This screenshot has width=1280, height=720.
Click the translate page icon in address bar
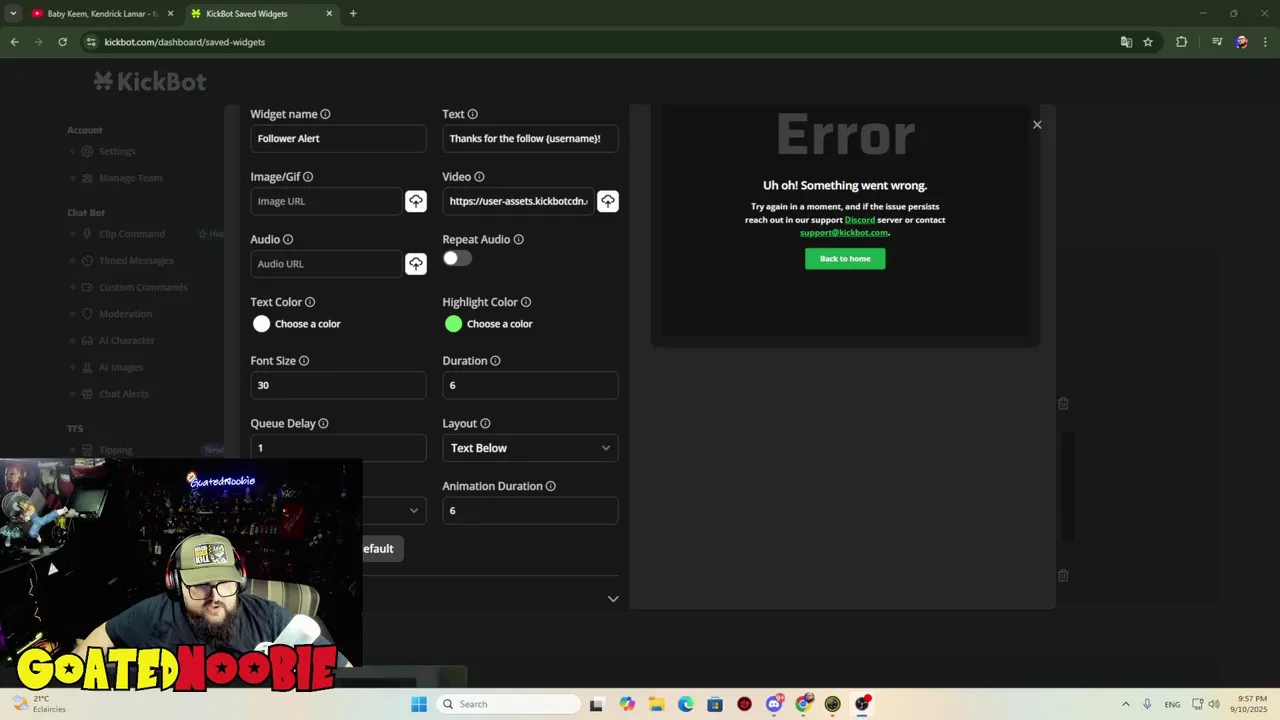click(x=1126, y=42)
